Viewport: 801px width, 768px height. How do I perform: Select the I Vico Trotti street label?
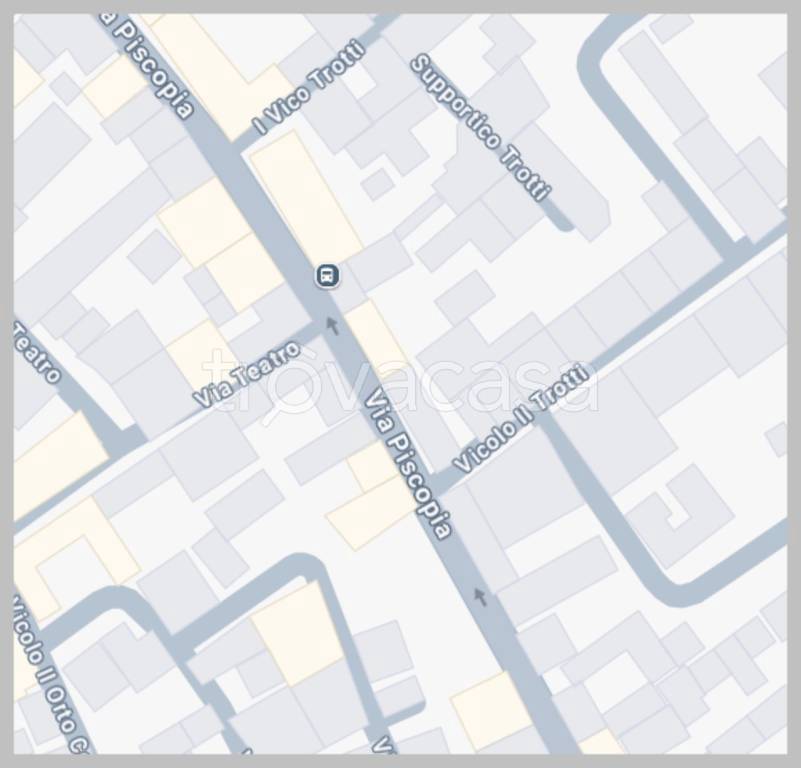(311, 86)
